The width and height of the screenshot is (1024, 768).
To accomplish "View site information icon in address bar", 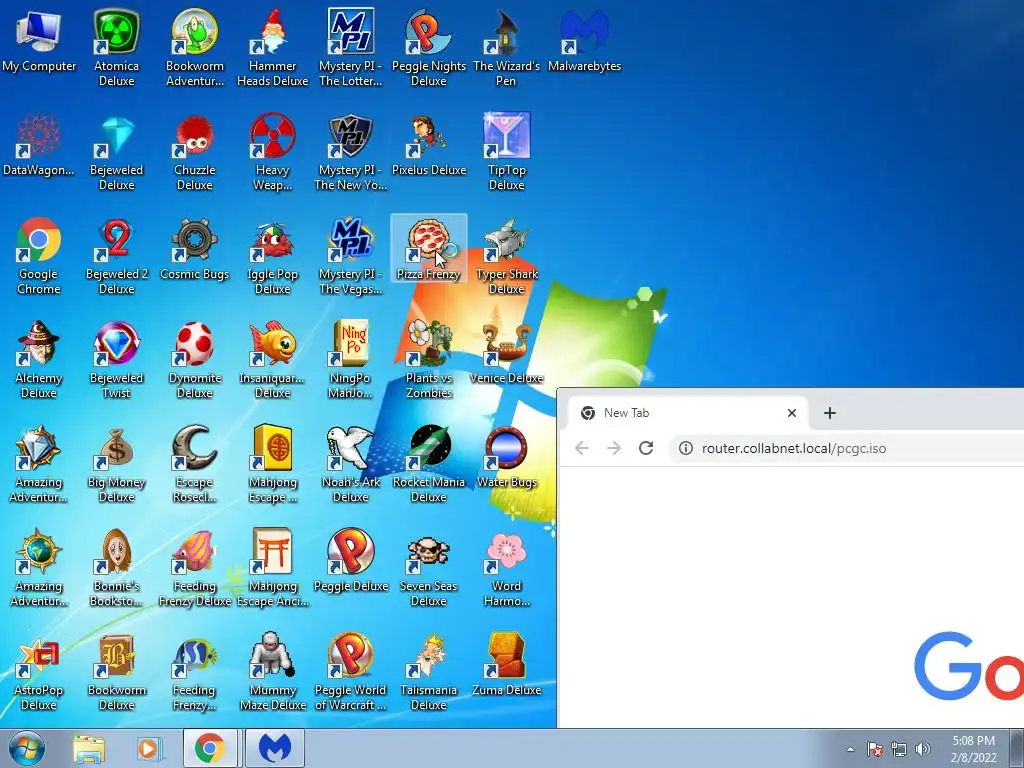I will tap(685, 448).
